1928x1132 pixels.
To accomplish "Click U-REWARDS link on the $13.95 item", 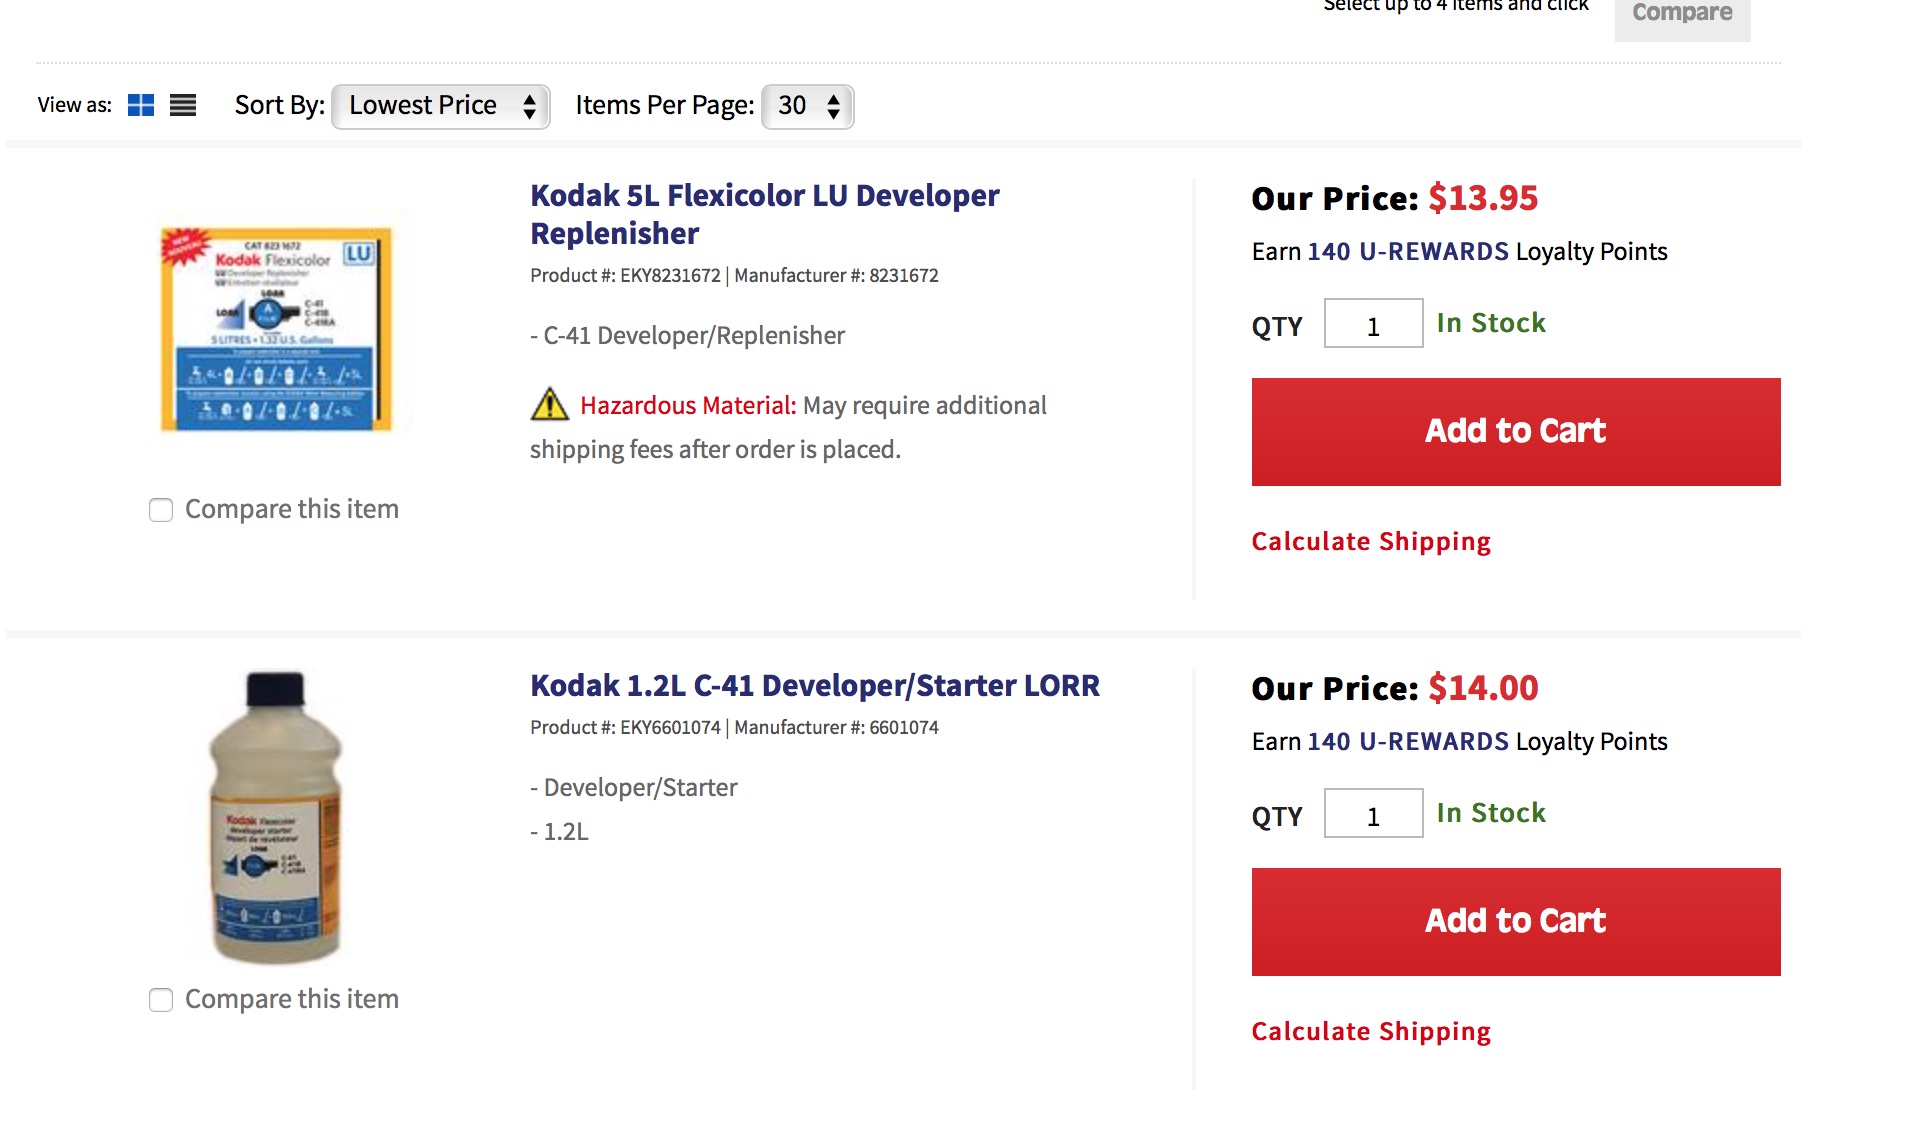I will (x=1408, y=252).
